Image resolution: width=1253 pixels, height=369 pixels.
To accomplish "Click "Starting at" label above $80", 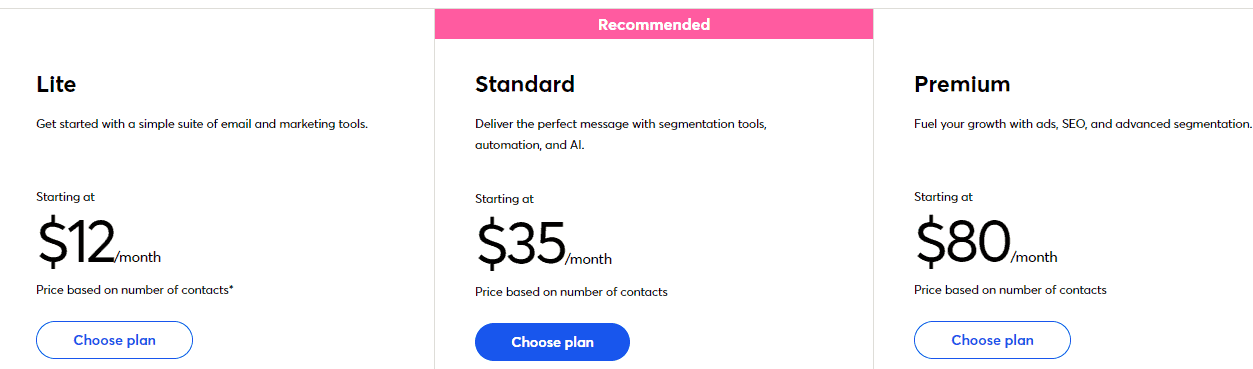I will tap(943, 197).
